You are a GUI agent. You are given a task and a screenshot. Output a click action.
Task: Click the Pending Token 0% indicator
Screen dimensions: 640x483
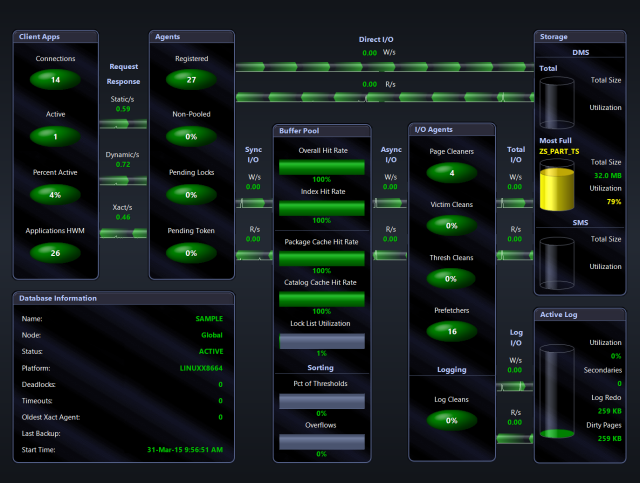pyautogui.click(x=191, y=253)
